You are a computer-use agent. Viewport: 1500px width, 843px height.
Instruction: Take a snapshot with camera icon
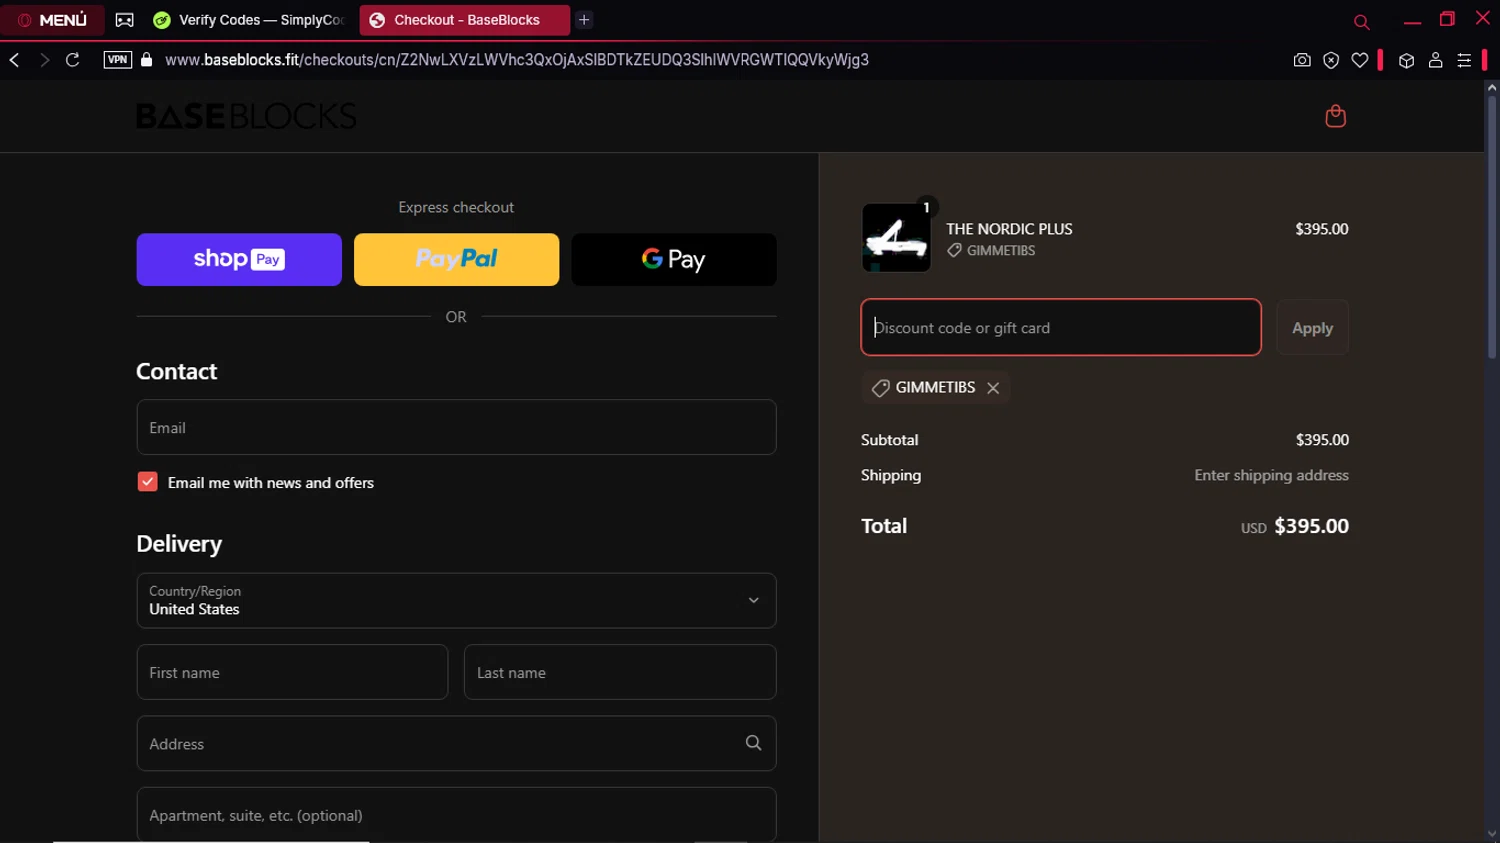[1302, 60]
